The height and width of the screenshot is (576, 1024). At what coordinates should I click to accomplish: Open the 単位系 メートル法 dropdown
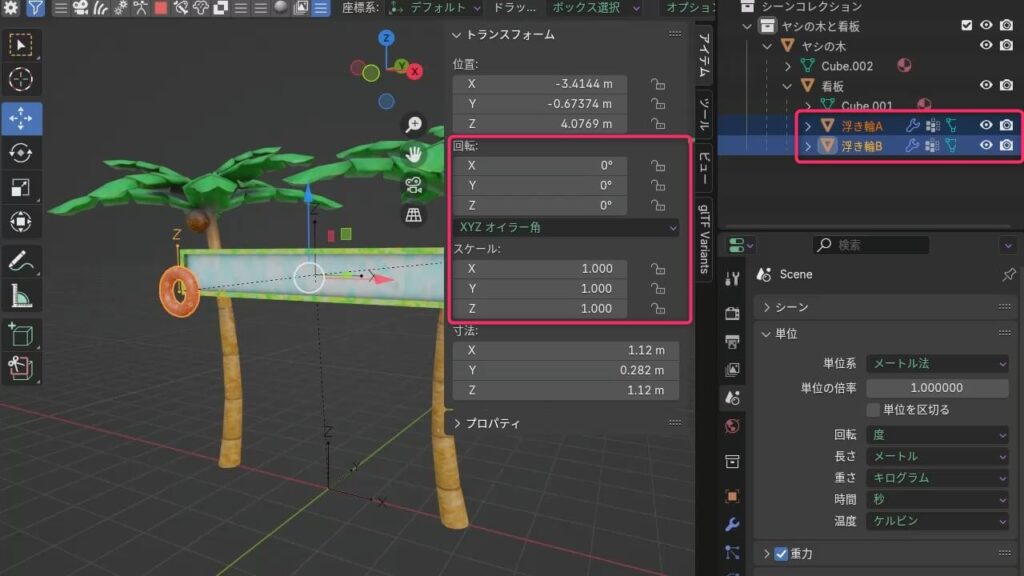[938, 363]
